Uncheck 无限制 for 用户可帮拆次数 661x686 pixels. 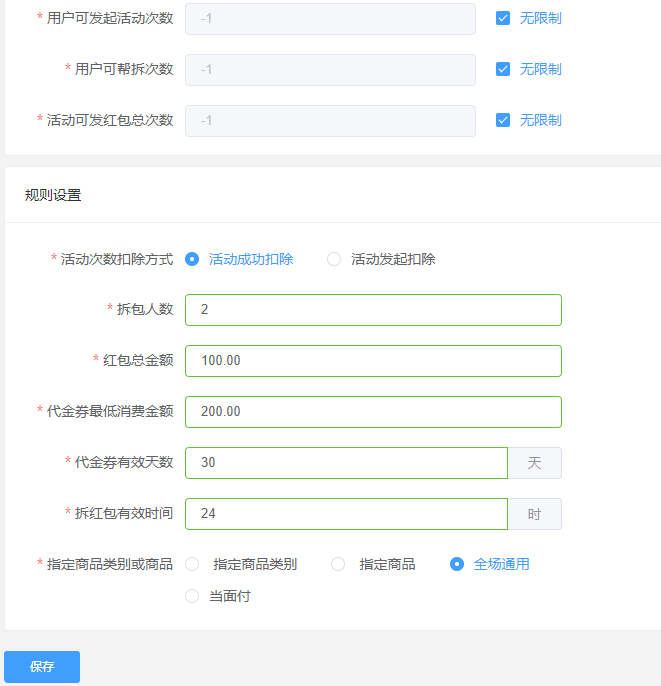tap(503, 69)
